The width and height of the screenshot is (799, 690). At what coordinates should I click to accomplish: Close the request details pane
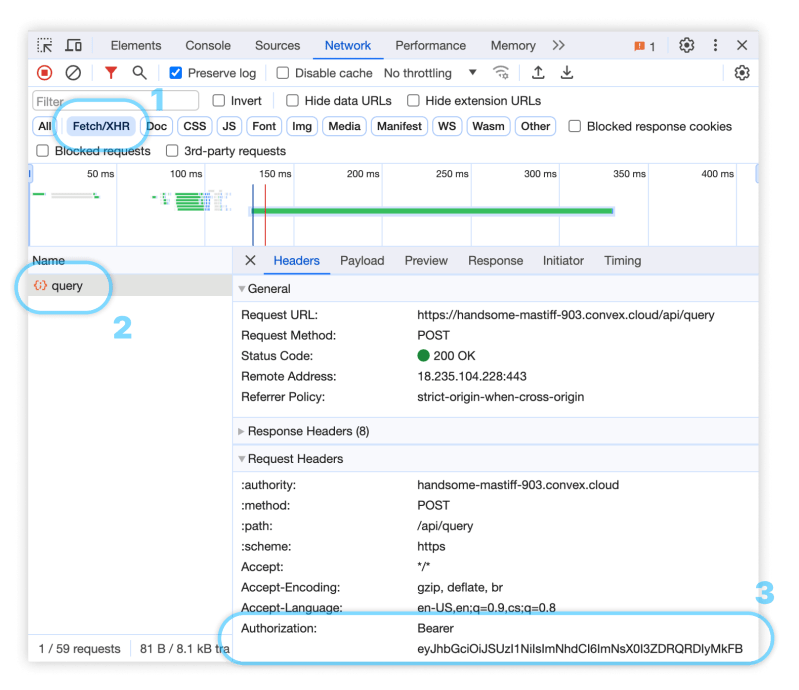(x=250, y=260)
